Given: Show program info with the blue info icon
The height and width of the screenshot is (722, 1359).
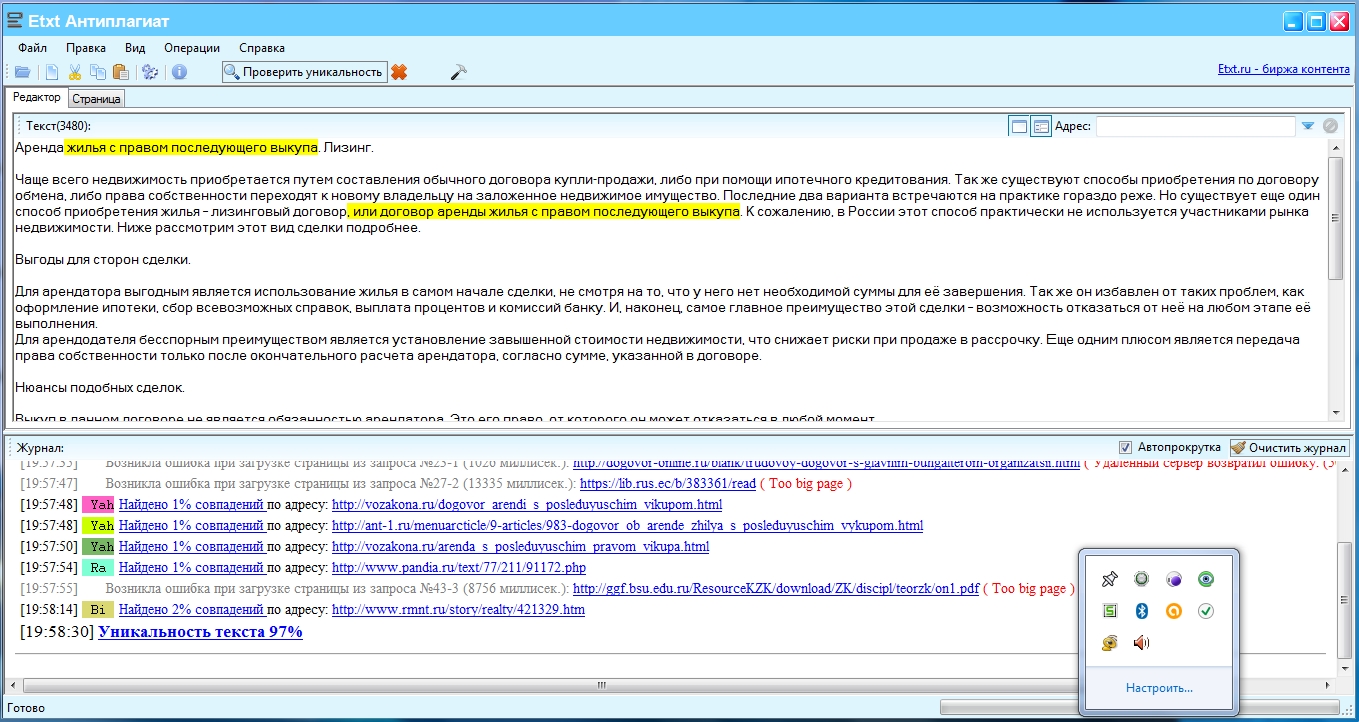Looking at the screenshot, I should pos(180,72).
